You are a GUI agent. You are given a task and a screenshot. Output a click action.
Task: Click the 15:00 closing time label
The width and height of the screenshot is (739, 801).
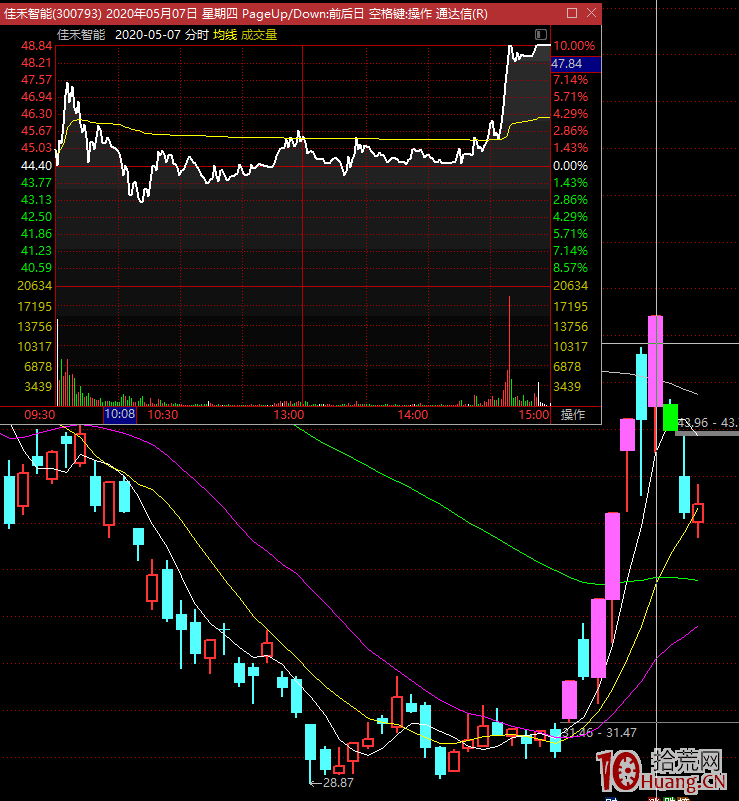coord(535,414)
